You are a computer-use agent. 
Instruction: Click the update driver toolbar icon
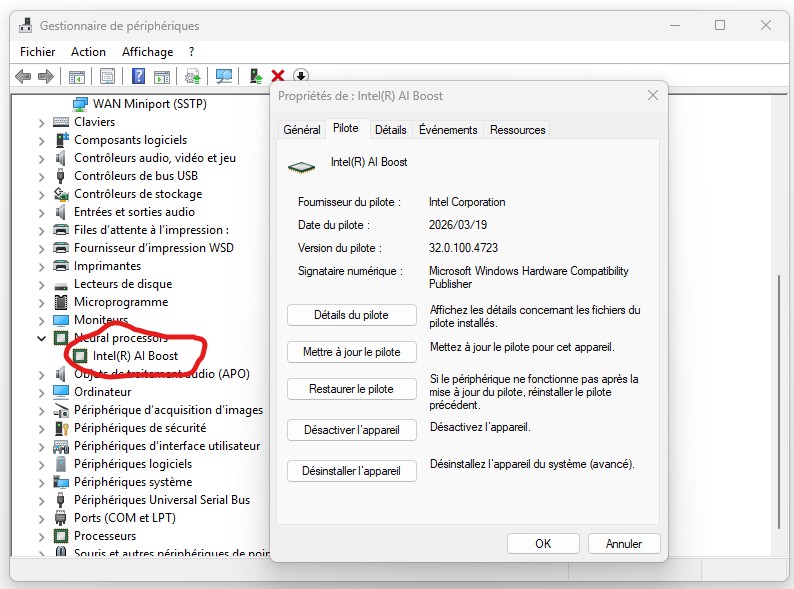click(257, 76)
